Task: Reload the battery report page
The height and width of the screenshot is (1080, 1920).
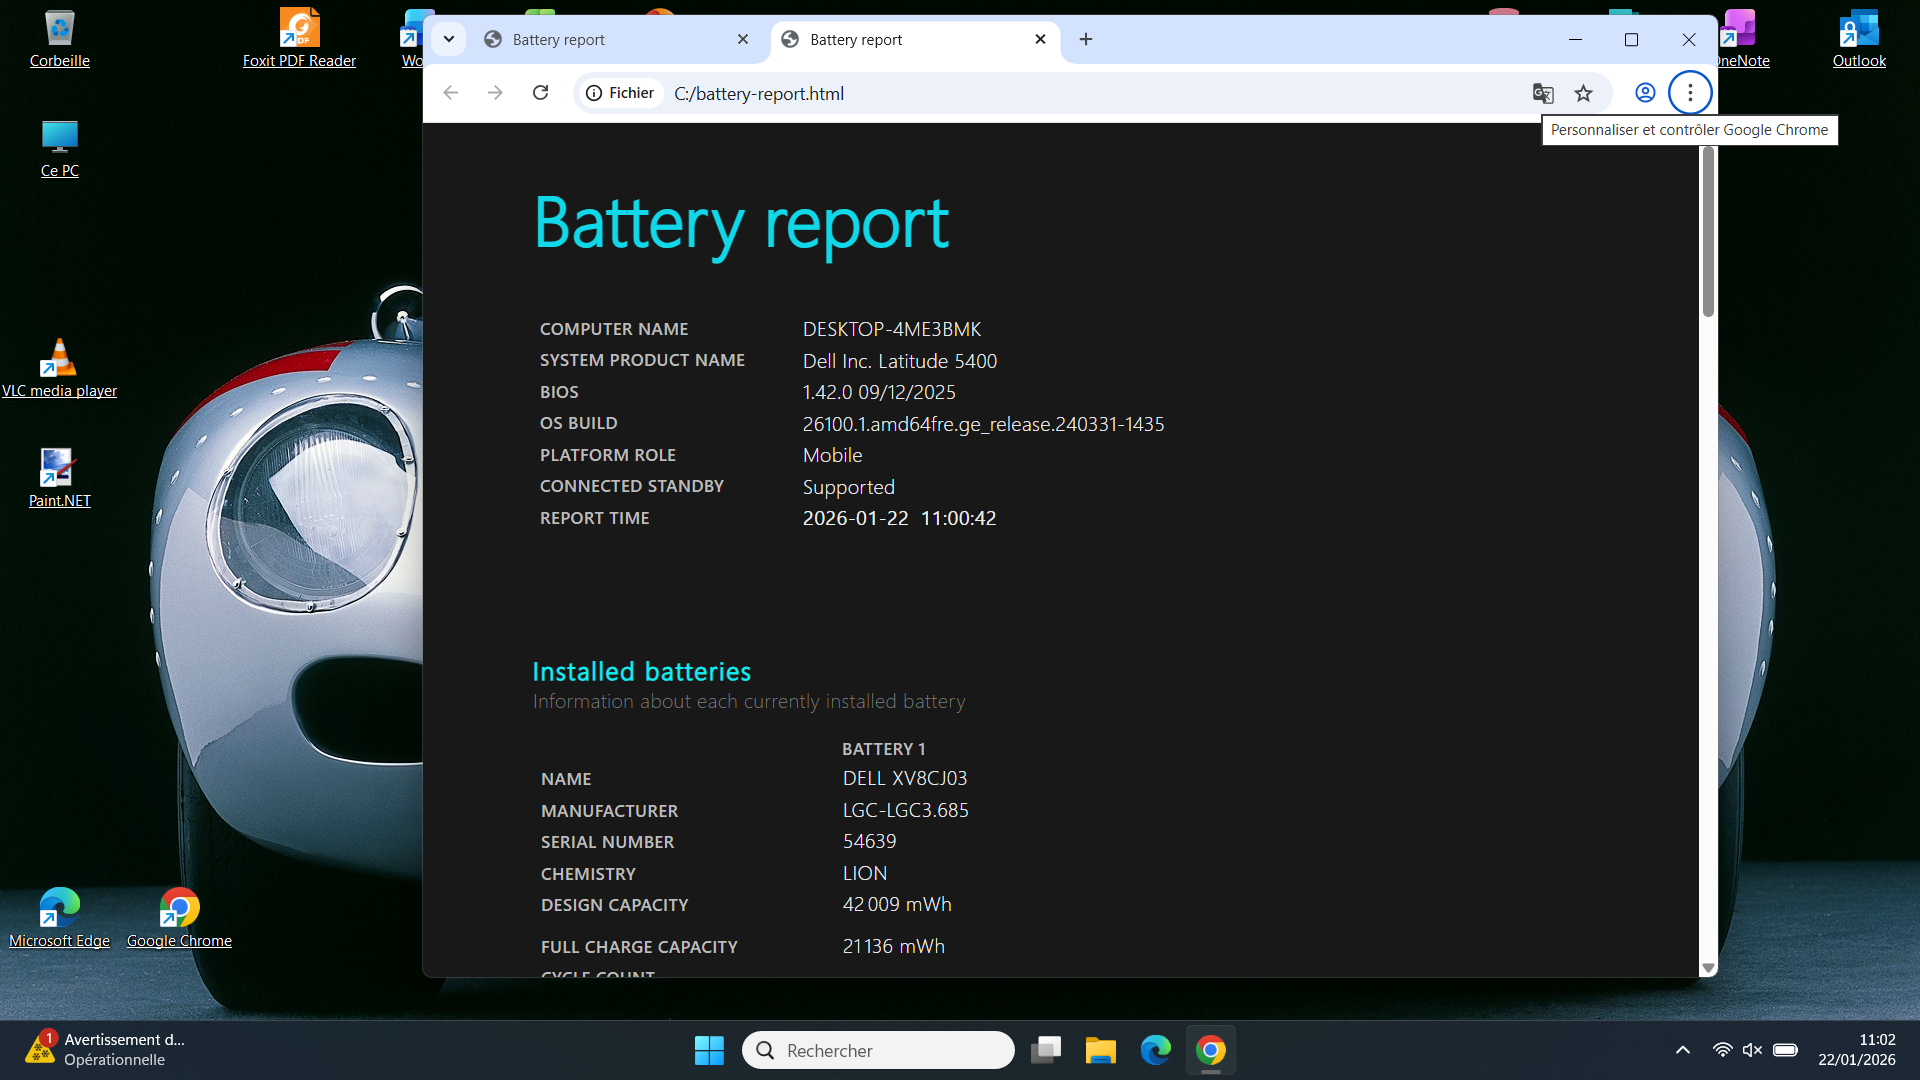Action: point(541,93)
